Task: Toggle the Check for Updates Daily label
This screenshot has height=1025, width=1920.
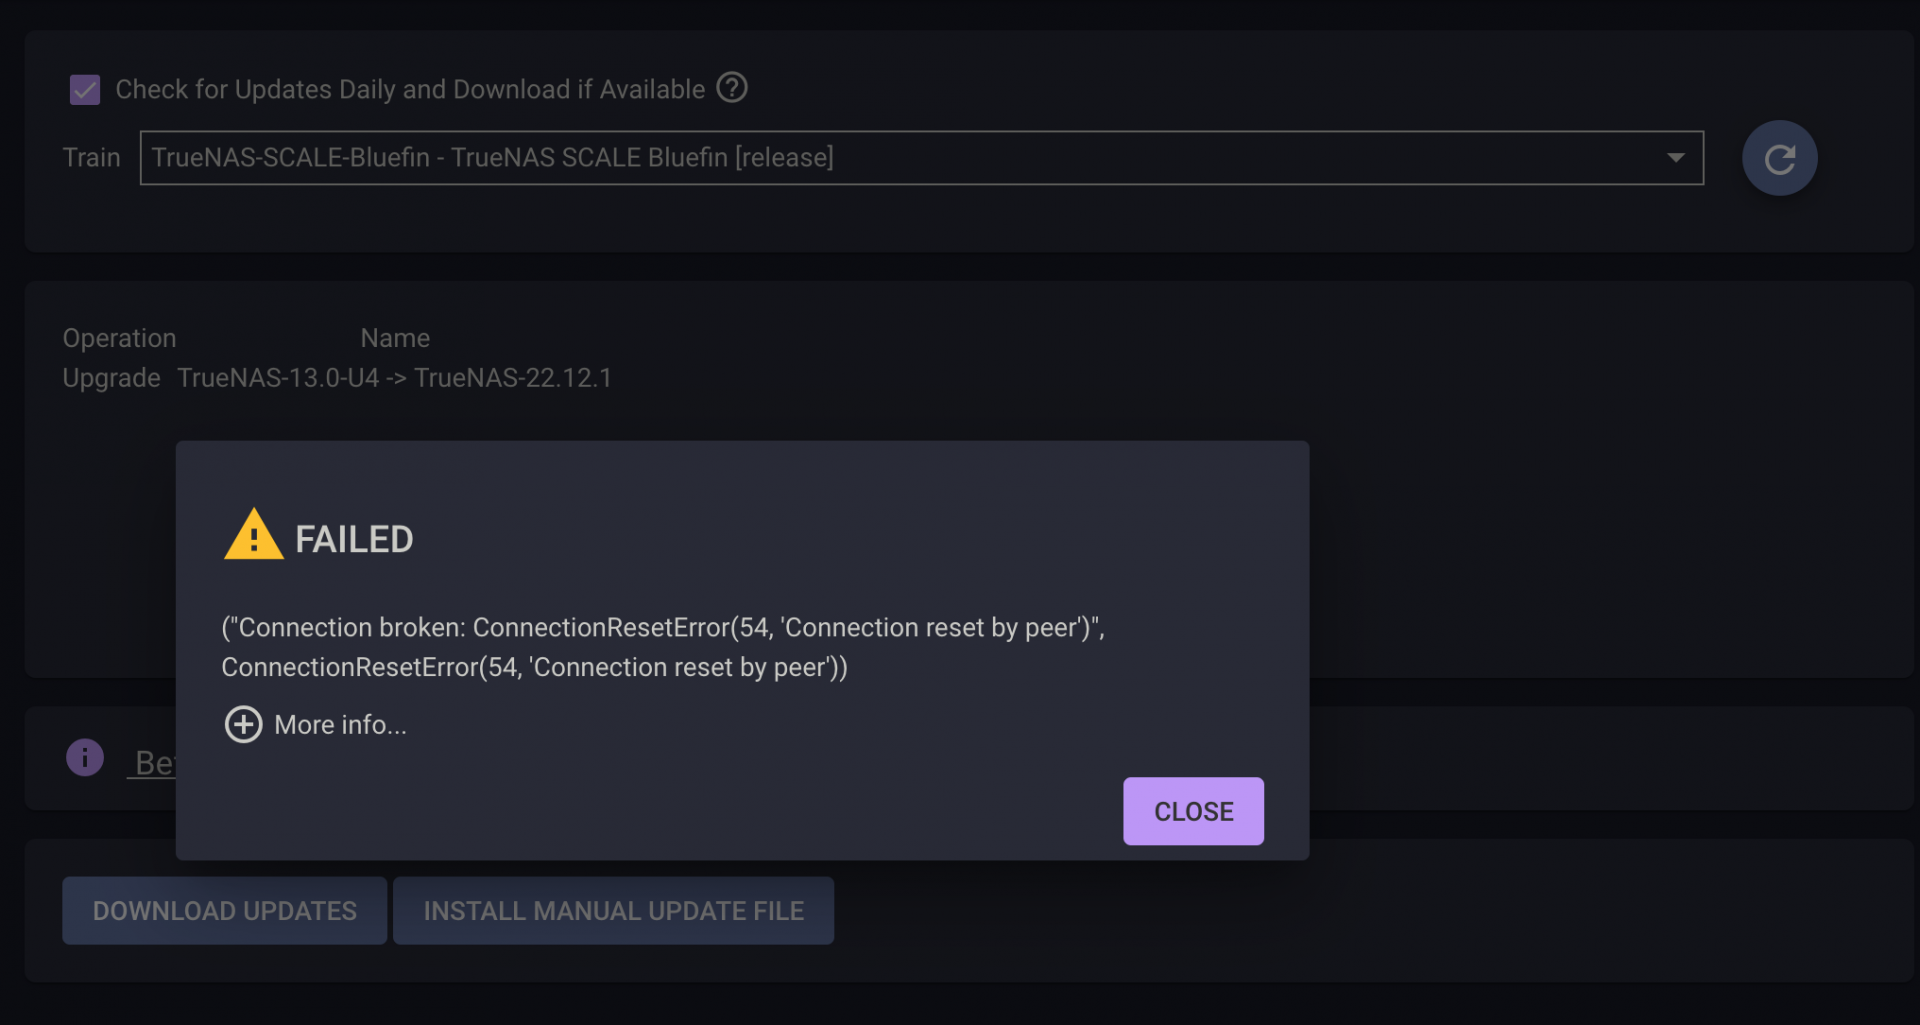Action: click(x=410, y=89)
